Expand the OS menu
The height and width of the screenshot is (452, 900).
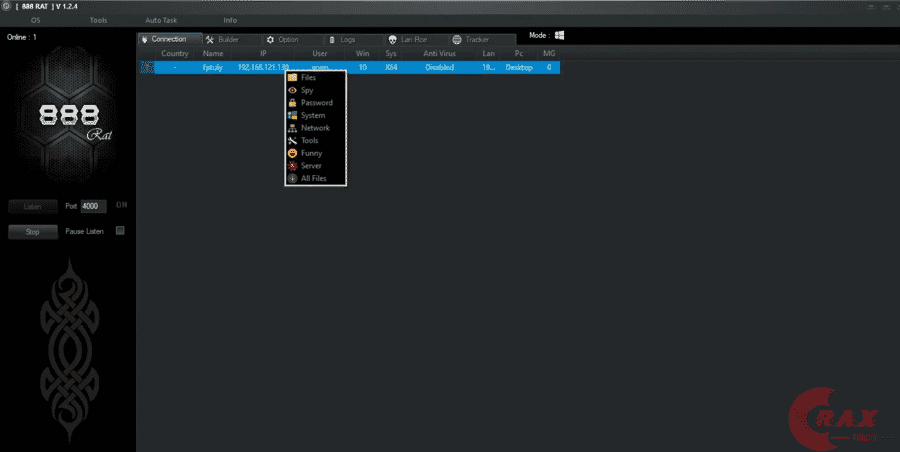[36, 20]
